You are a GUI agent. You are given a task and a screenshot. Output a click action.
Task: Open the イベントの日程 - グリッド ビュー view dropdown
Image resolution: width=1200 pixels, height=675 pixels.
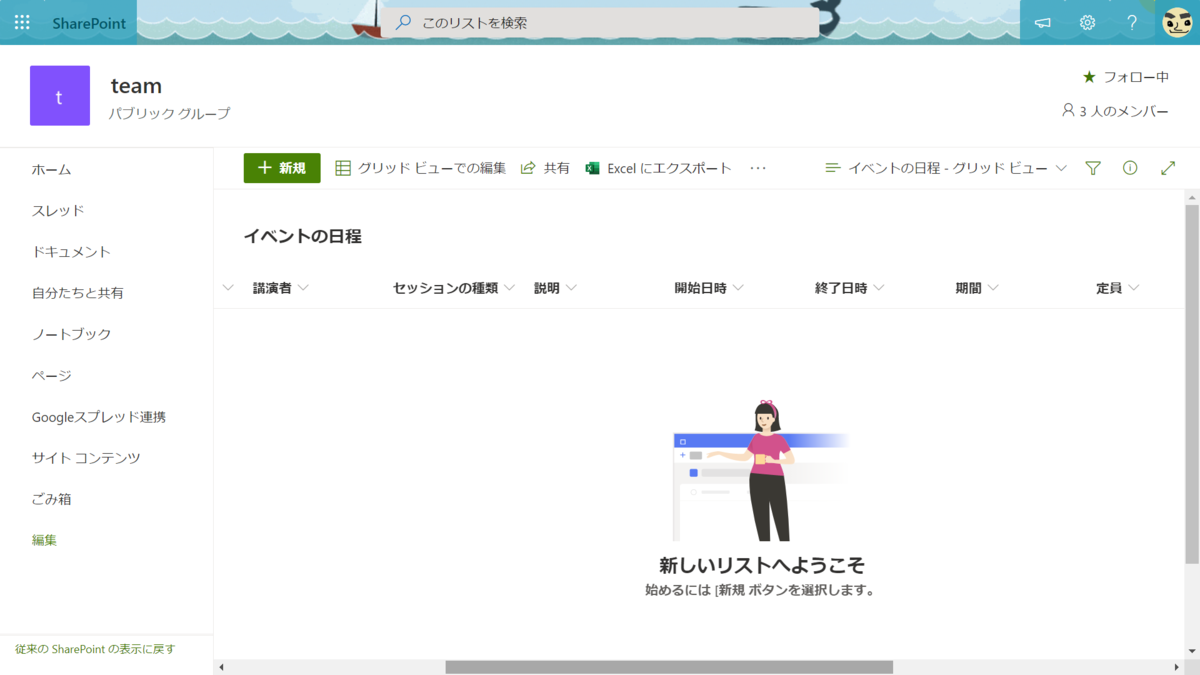(x=946, y=168)
